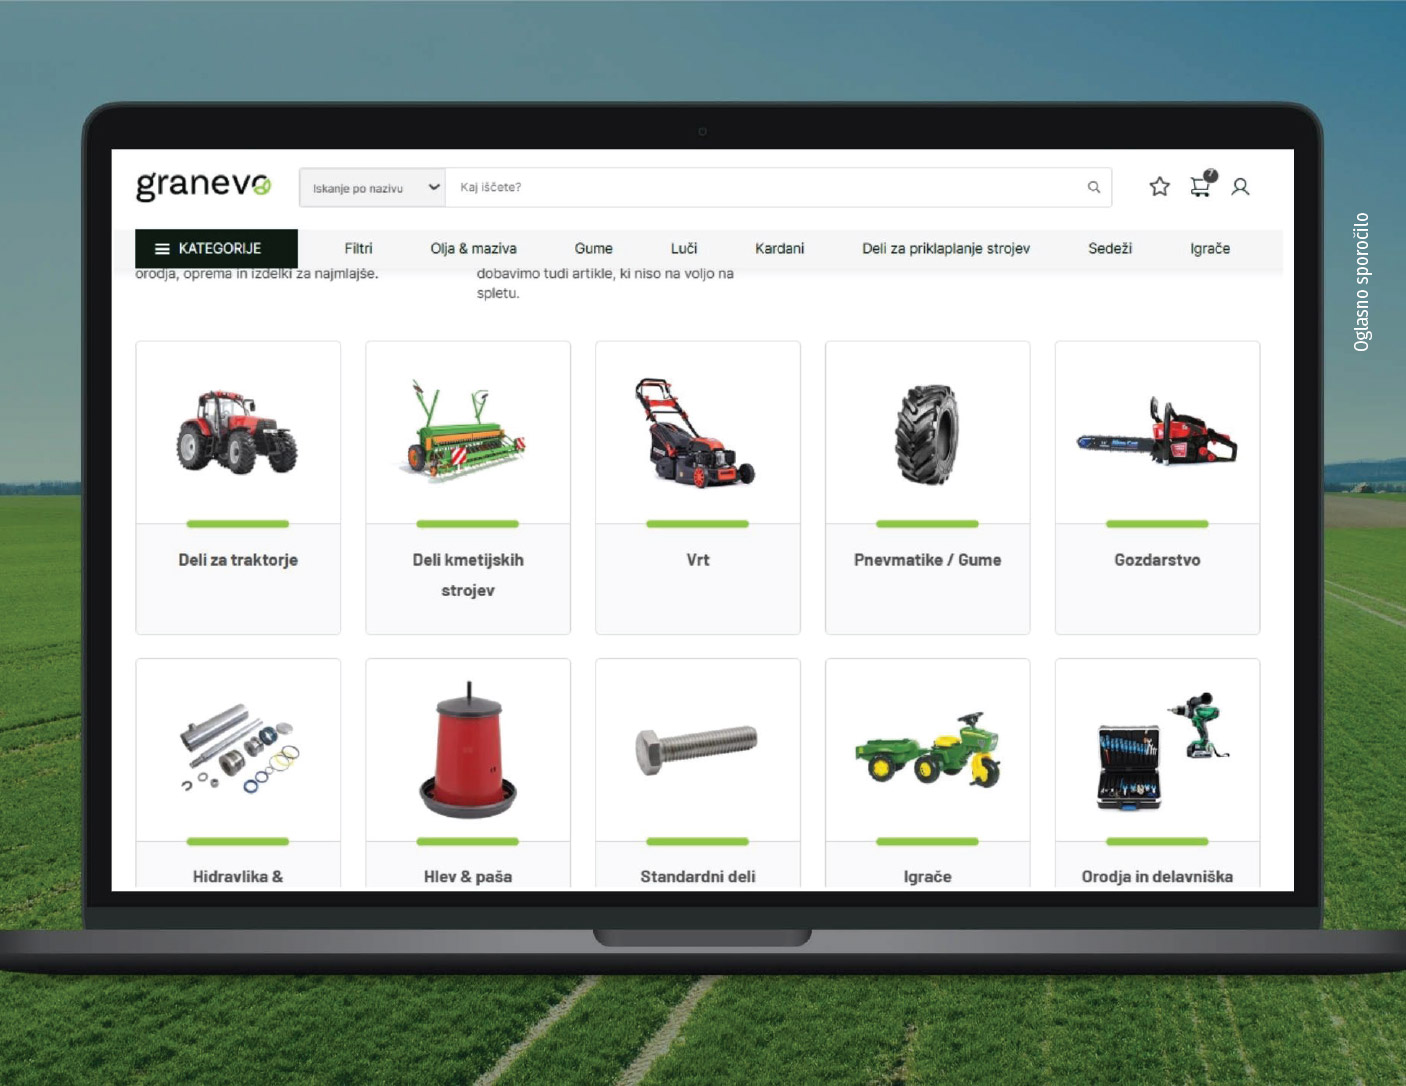Image resolution: width=1406 pixels, height=1086 pixels.
Task: Open 'Deli za priklapljanje strojev' link
Action: click(x=945, y=249)
